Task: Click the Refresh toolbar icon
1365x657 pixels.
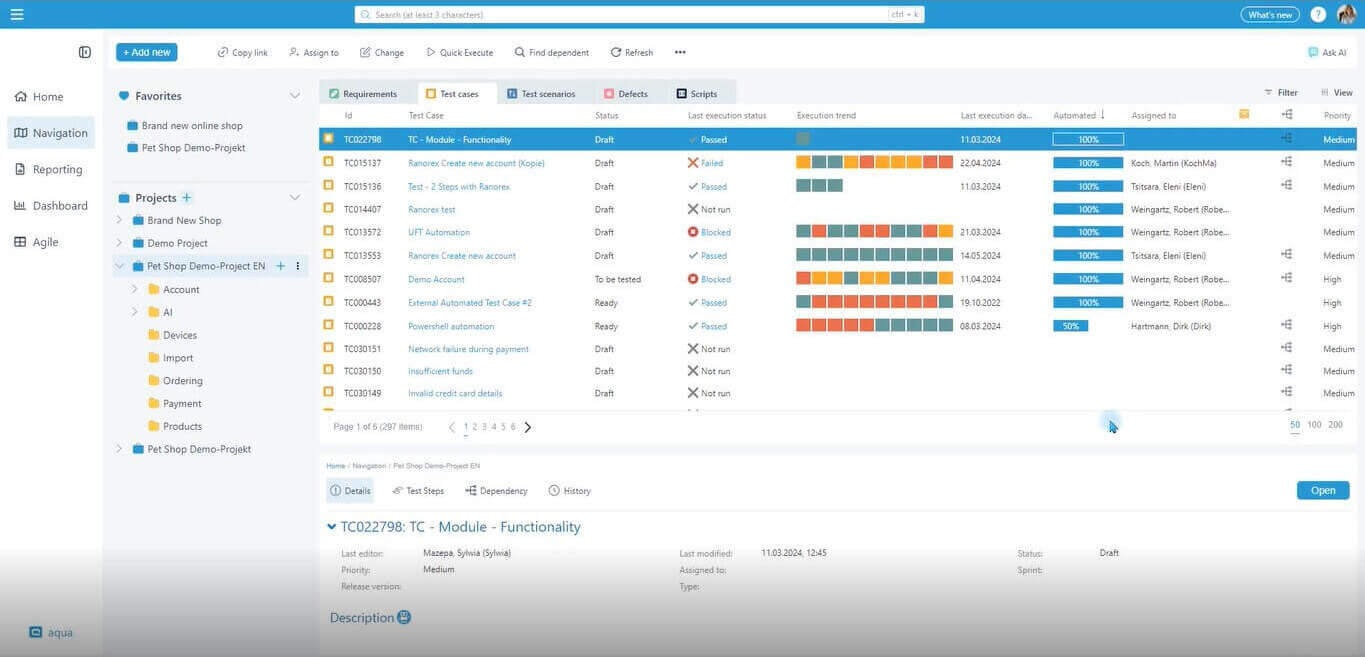Action: tap(616, 52)
